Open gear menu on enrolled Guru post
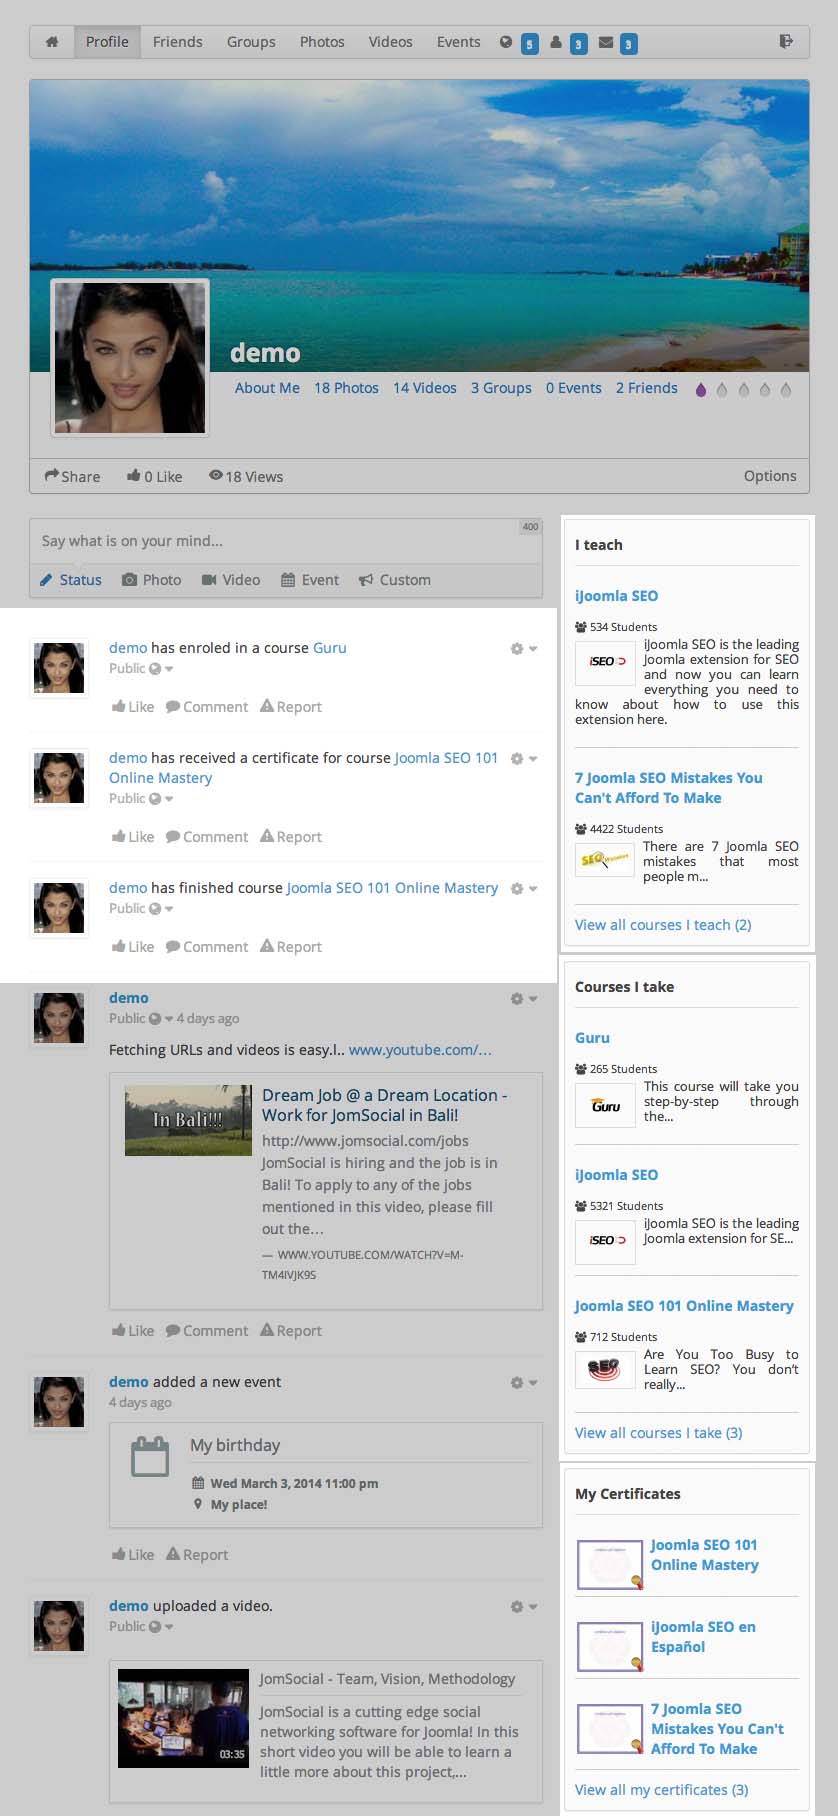Image resolution: width=838 pixels, height=1816 pixels. (x=523, y=649)
